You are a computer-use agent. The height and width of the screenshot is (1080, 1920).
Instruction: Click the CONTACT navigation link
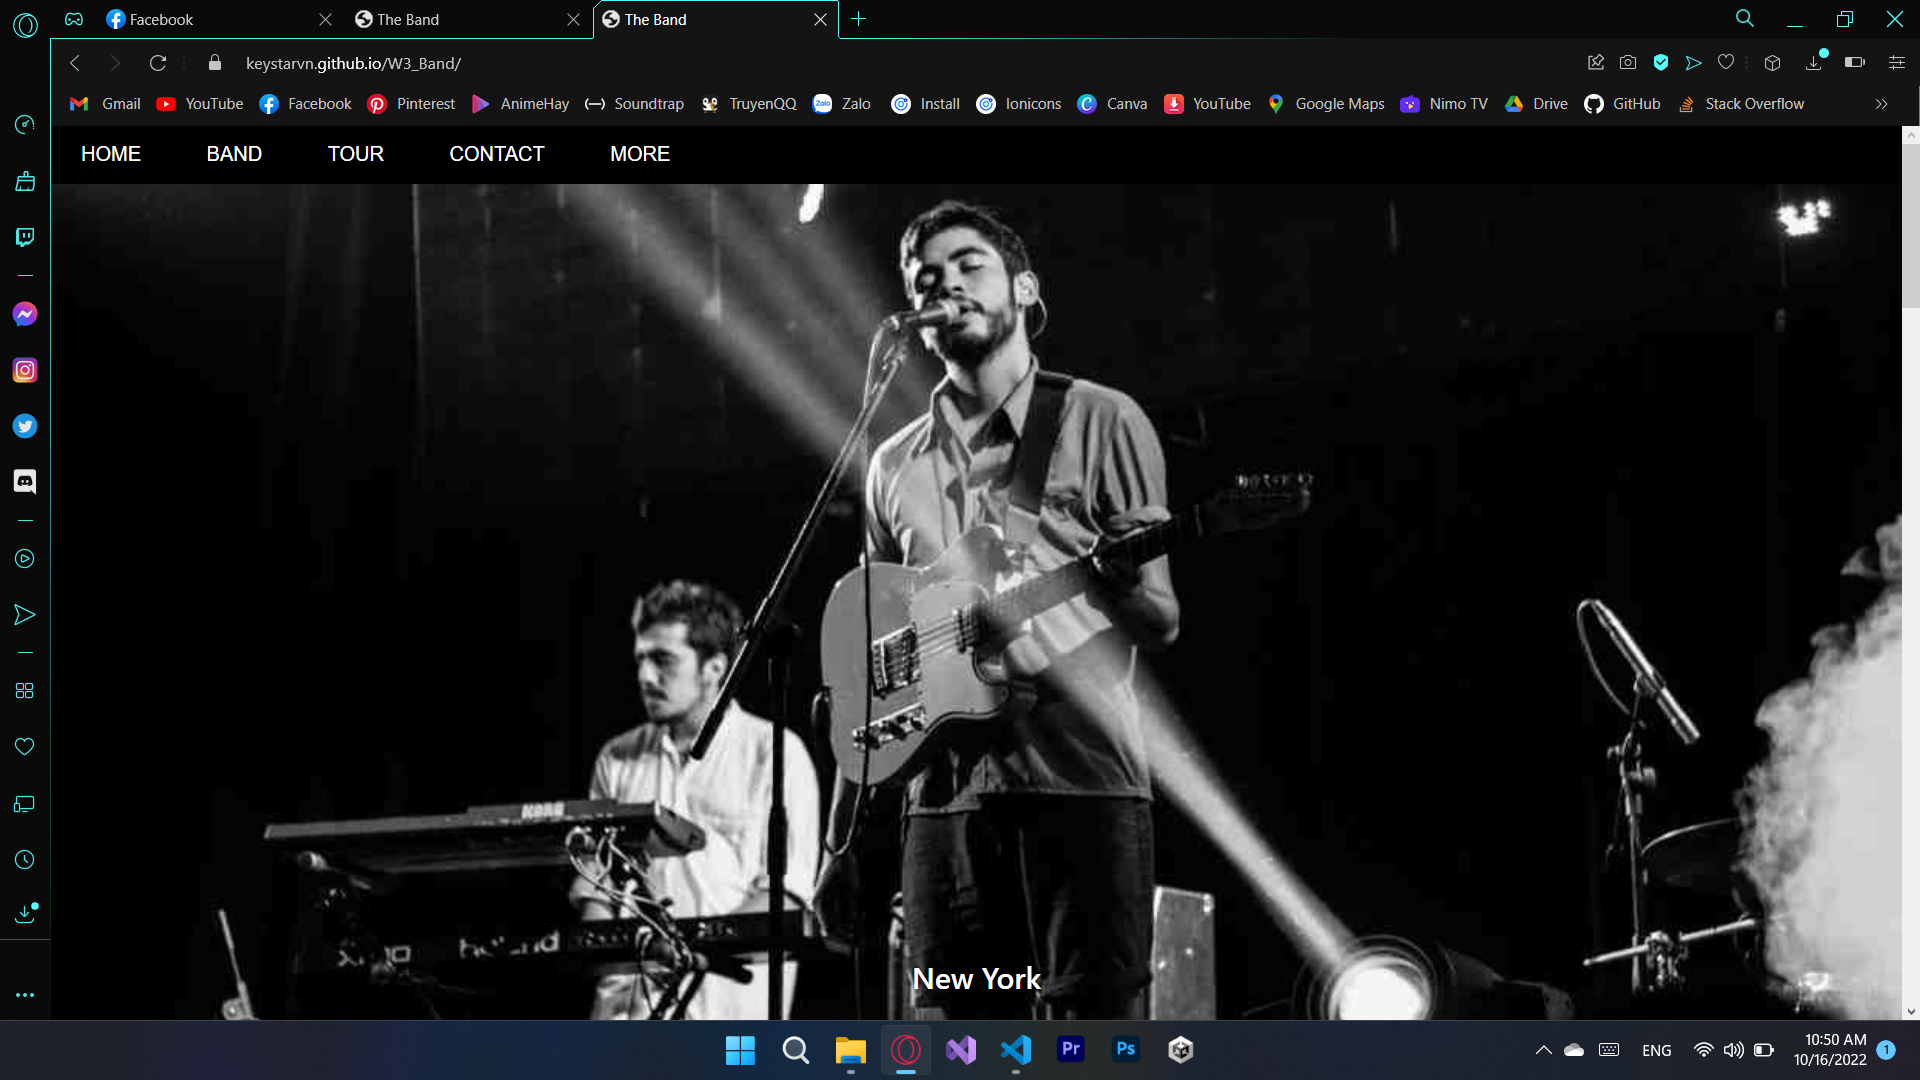point(497,154)
